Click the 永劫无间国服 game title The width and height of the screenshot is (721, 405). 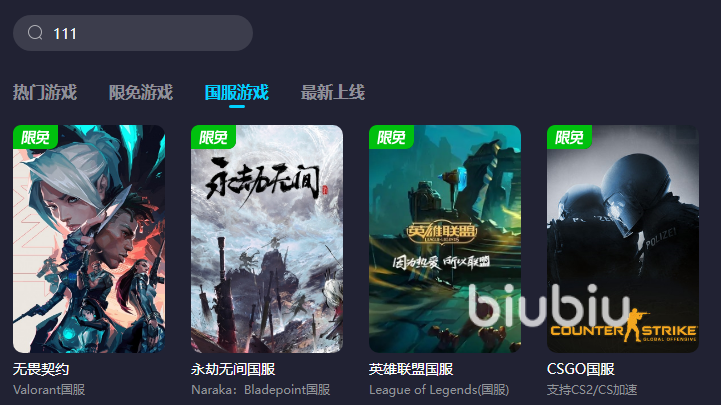[233, 369]
